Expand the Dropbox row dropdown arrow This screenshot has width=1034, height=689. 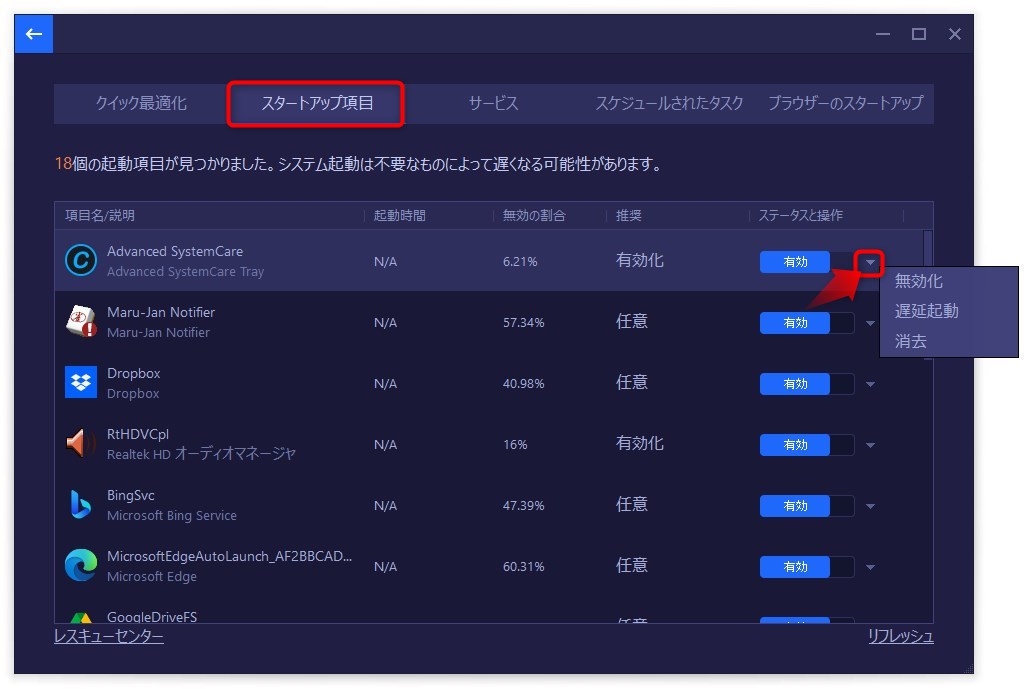[870, 384]
